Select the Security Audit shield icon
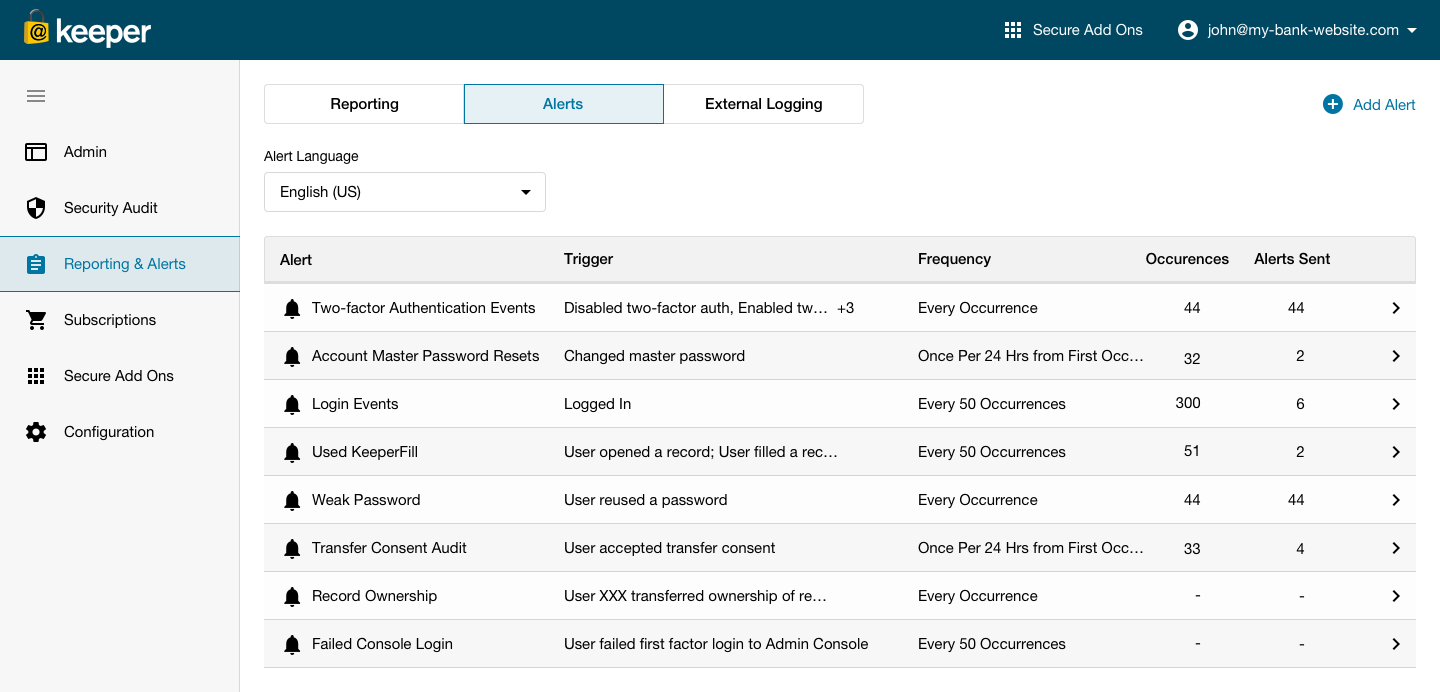This screenshot has width=1440, height=692. (36, 208)
